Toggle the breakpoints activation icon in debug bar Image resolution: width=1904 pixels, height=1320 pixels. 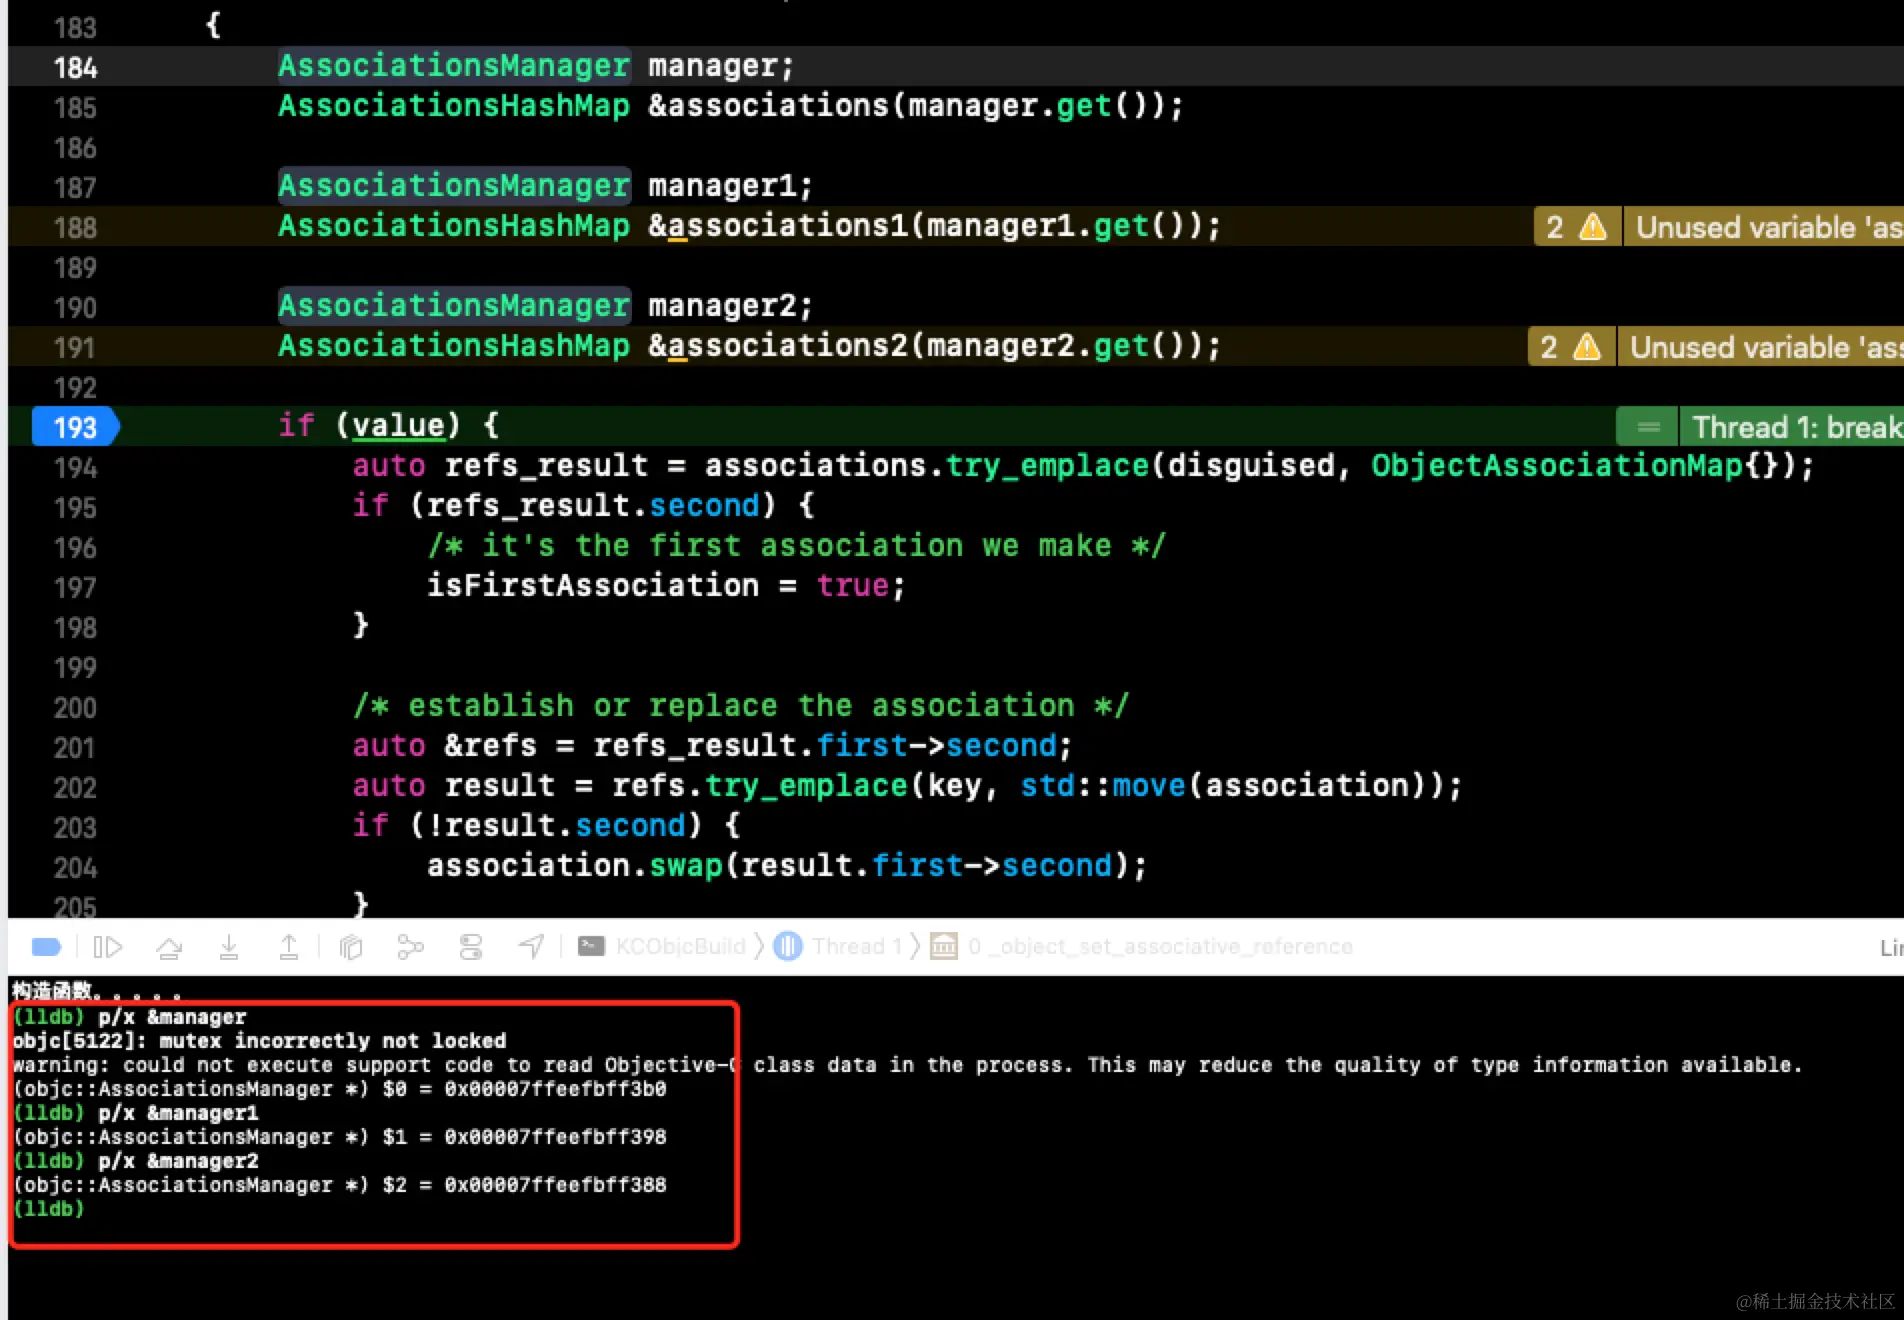pyautogui.click(x=47, y=946)
